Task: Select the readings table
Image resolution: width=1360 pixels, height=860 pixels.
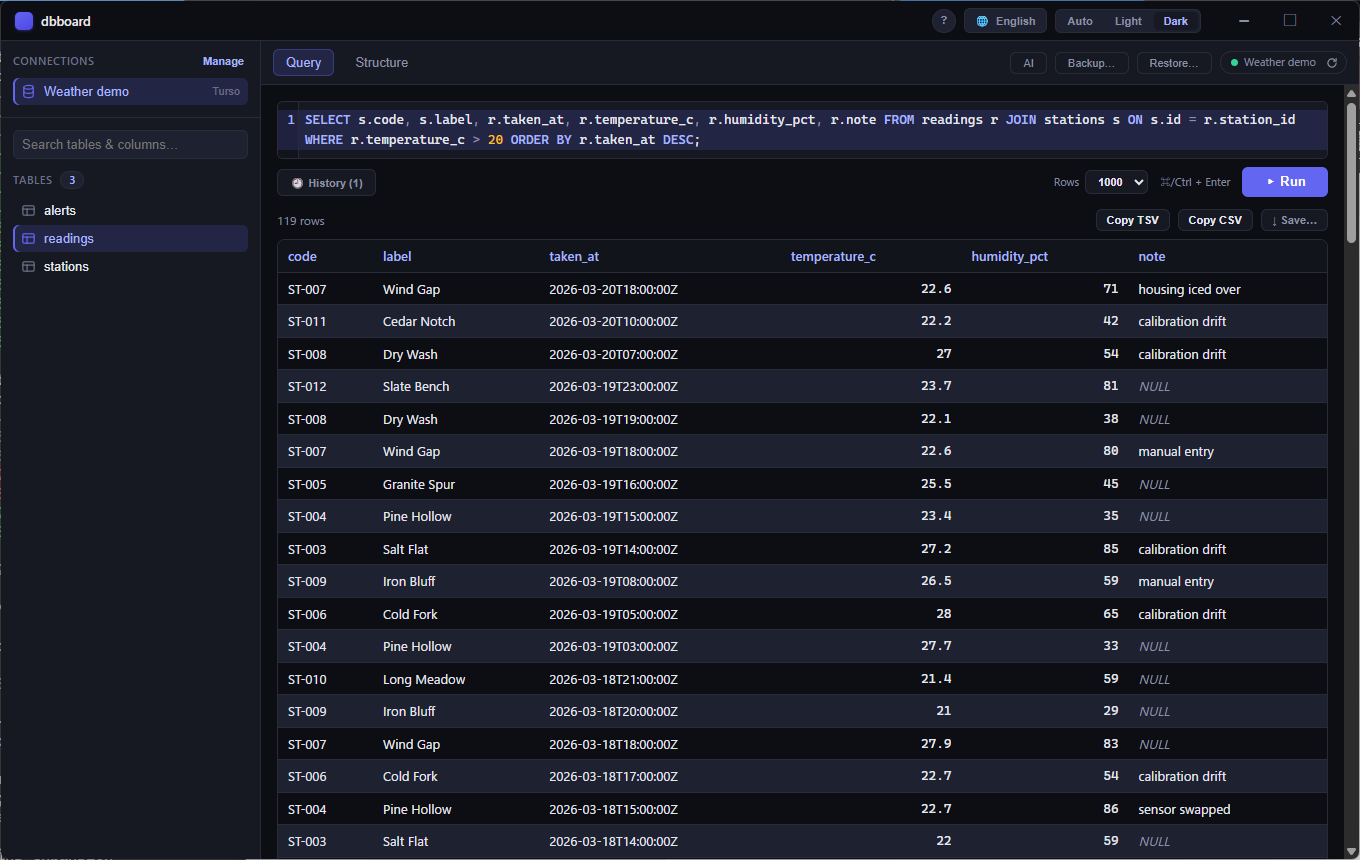Action: pos(130,239)
